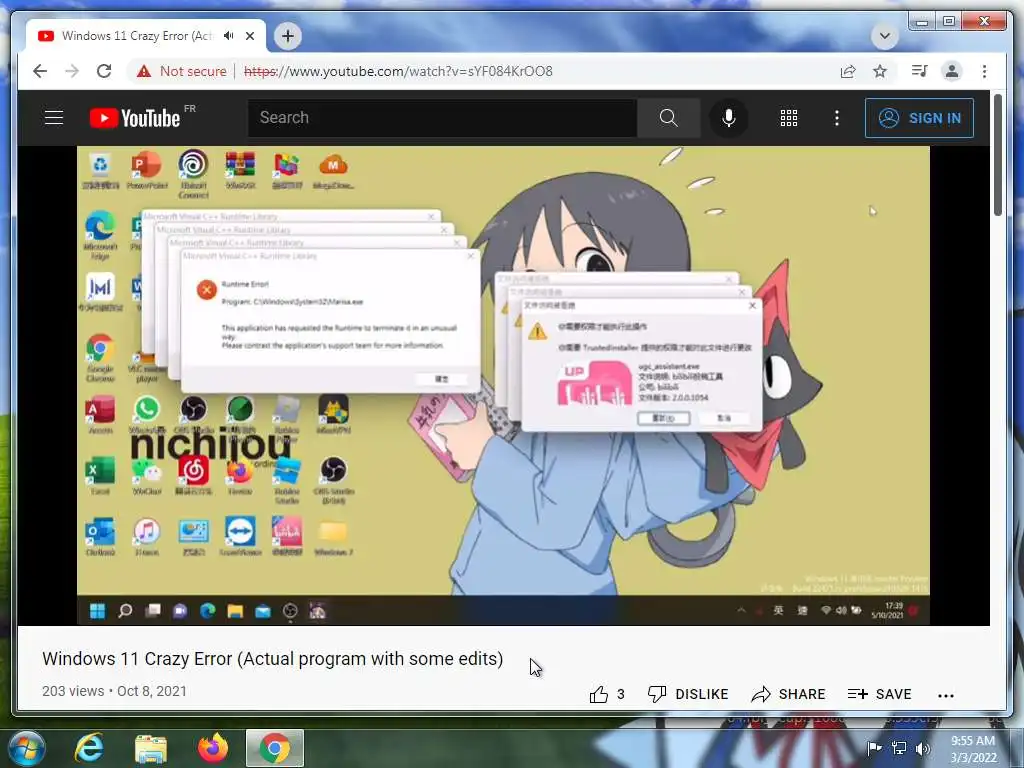The height and width of the screenshot is (768, 1024).
Task: Open File Explorer from taskbar
Action: (151, 748)
